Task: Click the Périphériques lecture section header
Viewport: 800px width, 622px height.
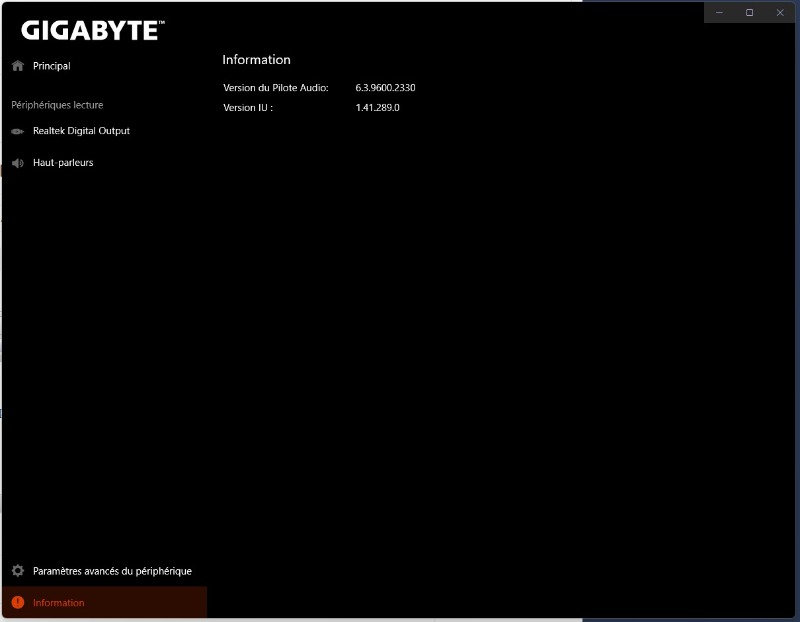Action: [x=57, y=105]
